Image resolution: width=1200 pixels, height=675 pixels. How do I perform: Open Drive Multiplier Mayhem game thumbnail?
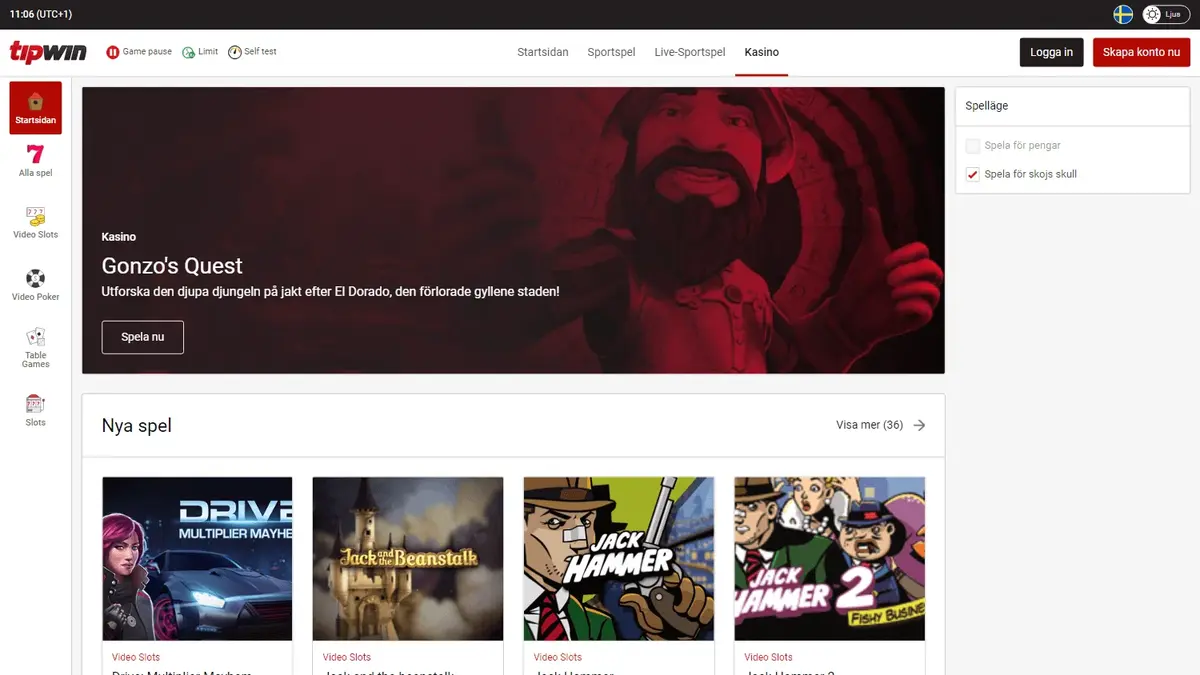(198, 559)
